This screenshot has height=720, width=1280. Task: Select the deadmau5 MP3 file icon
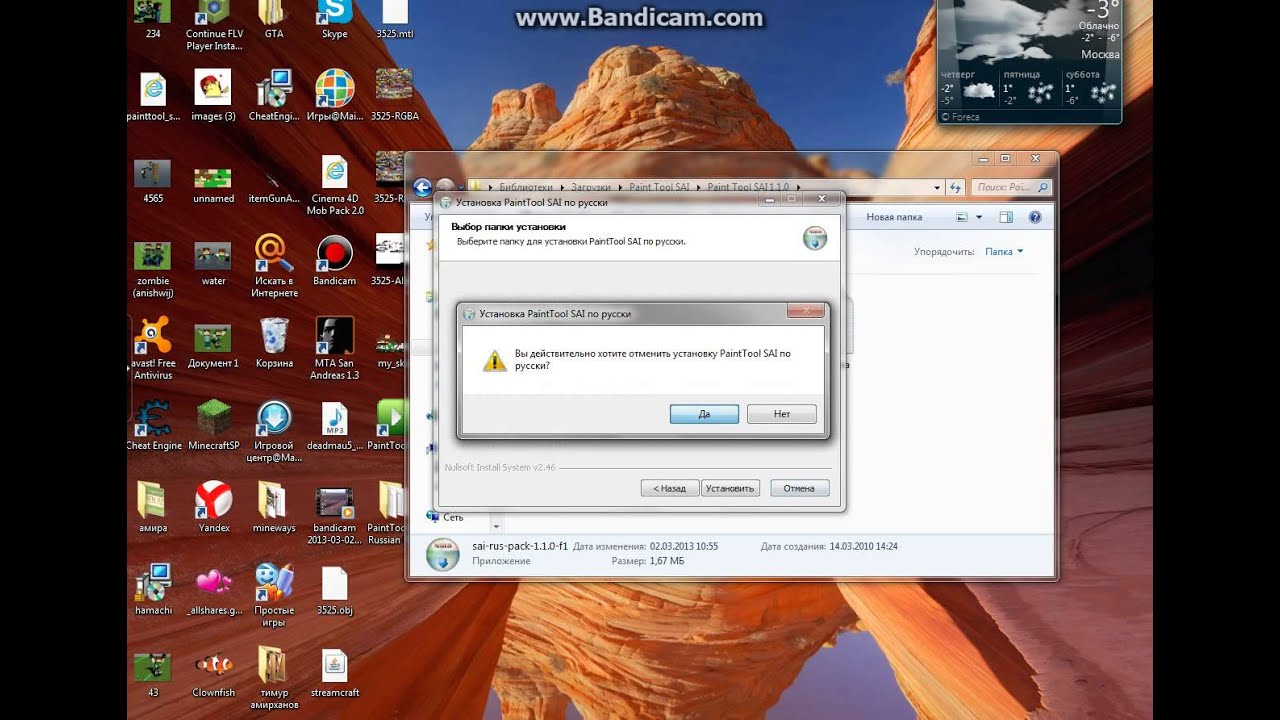click(335, 425)
